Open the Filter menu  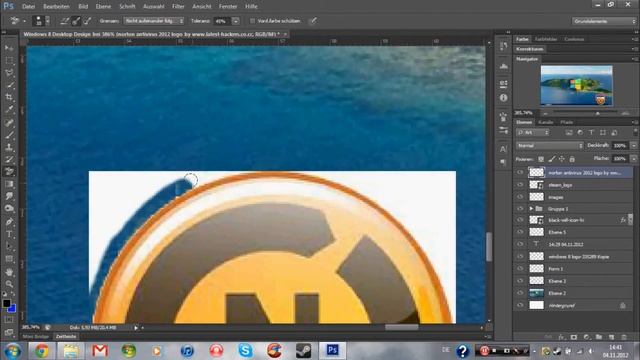coord(178,7)
